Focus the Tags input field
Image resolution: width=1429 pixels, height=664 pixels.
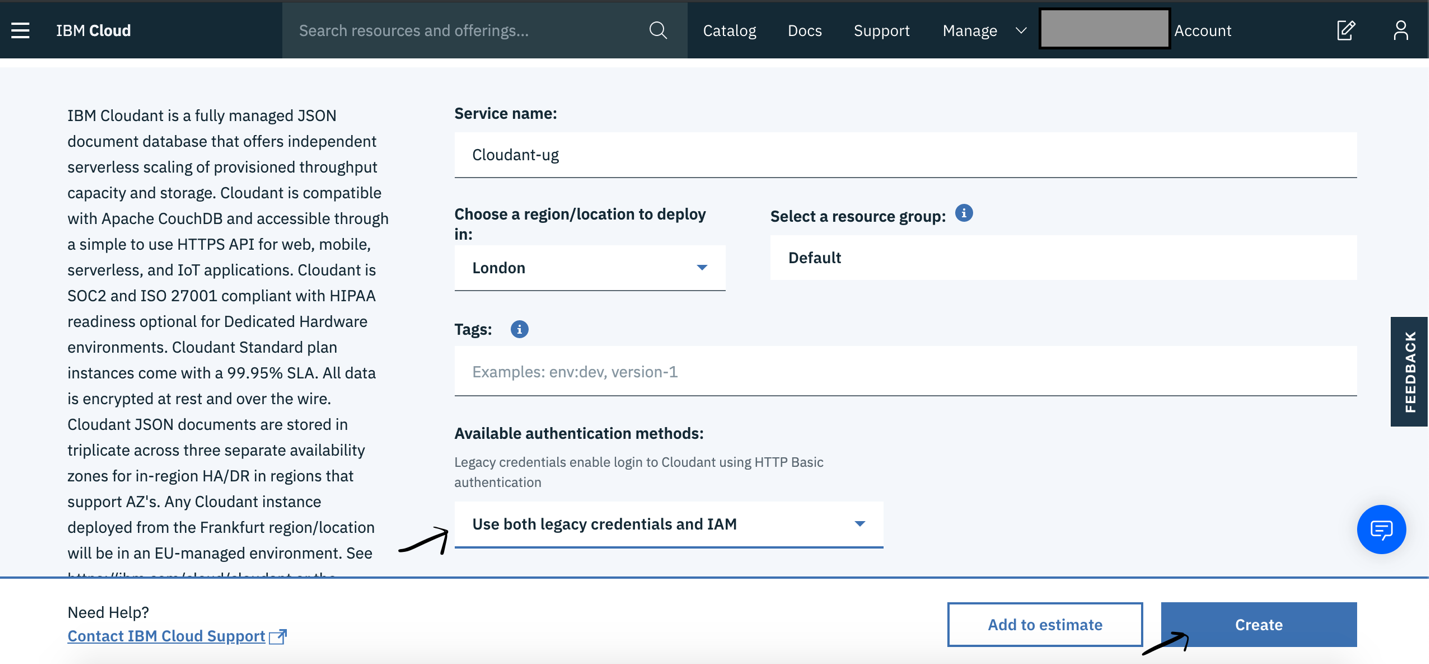[x=905, y=372]
